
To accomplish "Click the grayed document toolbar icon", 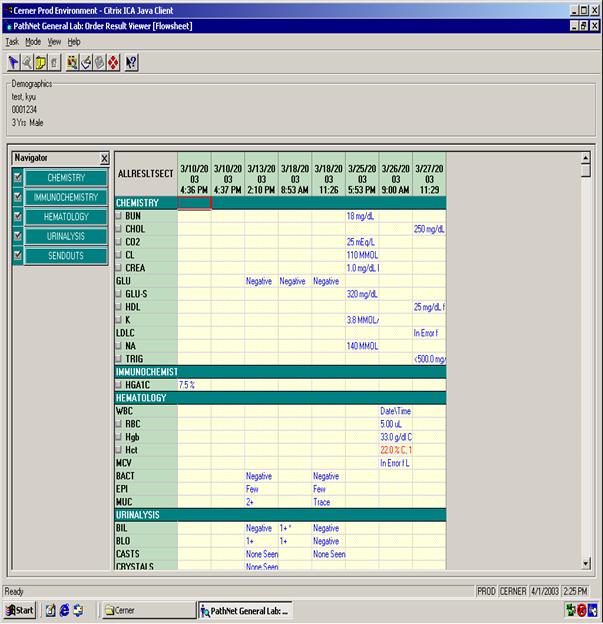I will (54, 62).
